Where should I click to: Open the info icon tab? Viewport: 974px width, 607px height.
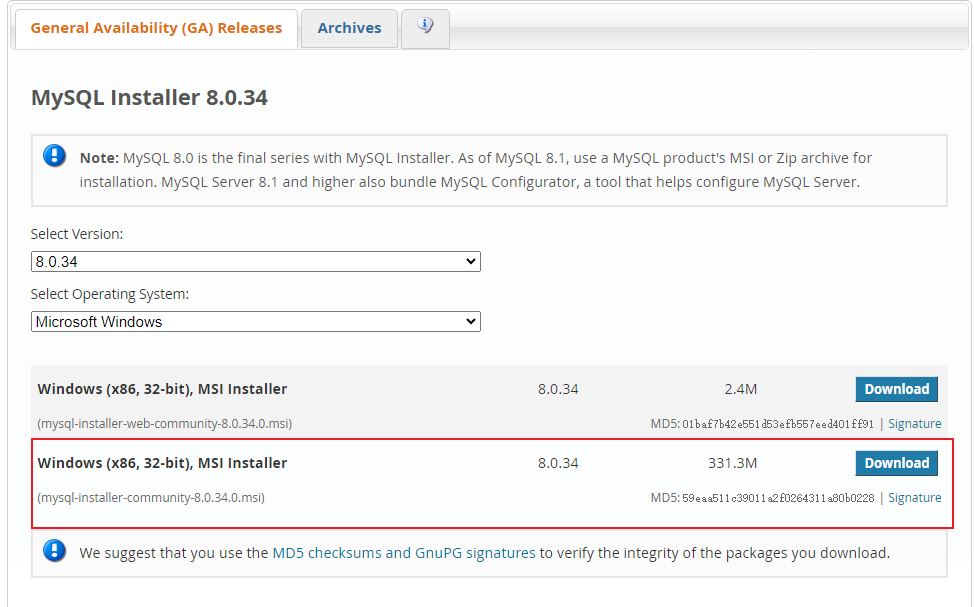(426, 28)
